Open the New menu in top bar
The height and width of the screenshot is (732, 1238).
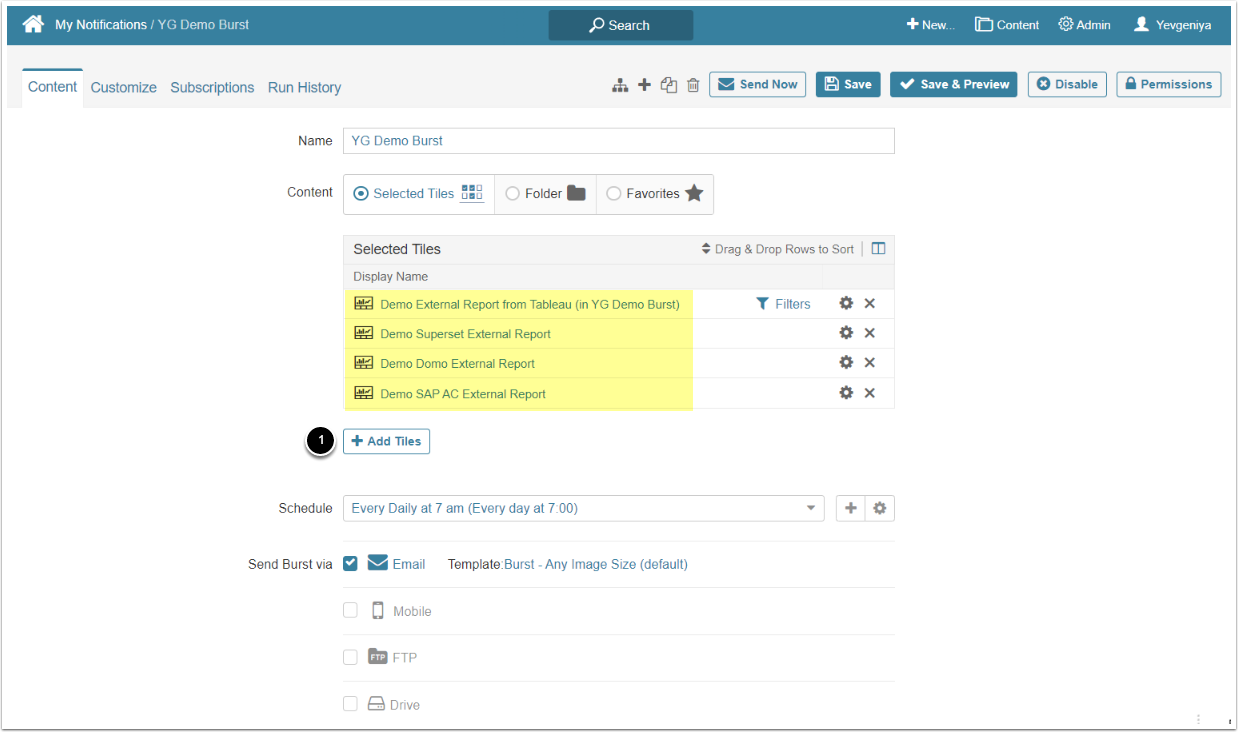930,25
